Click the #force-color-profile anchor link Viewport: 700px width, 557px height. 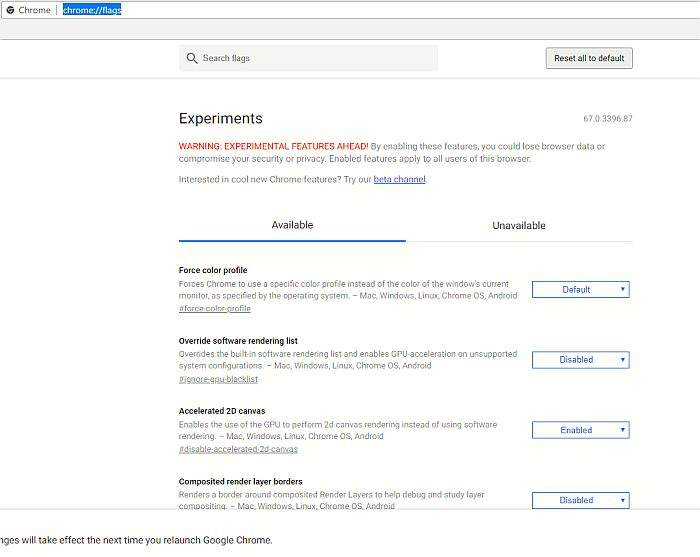214,309
